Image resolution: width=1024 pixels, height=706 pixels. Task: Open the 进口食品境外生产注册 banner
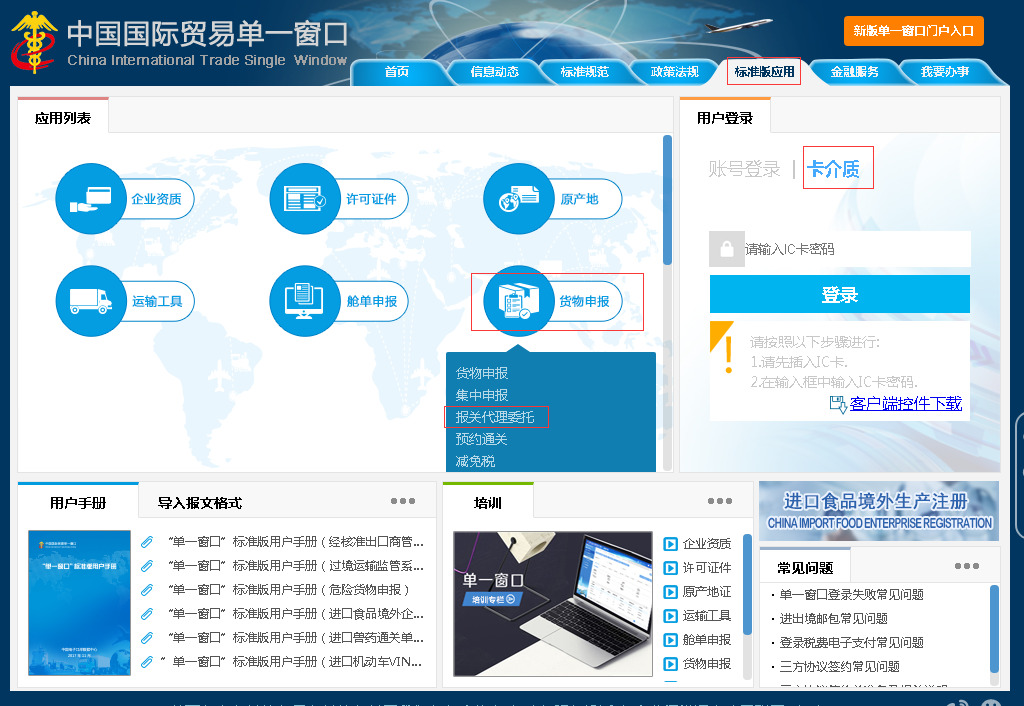[879, 511]
